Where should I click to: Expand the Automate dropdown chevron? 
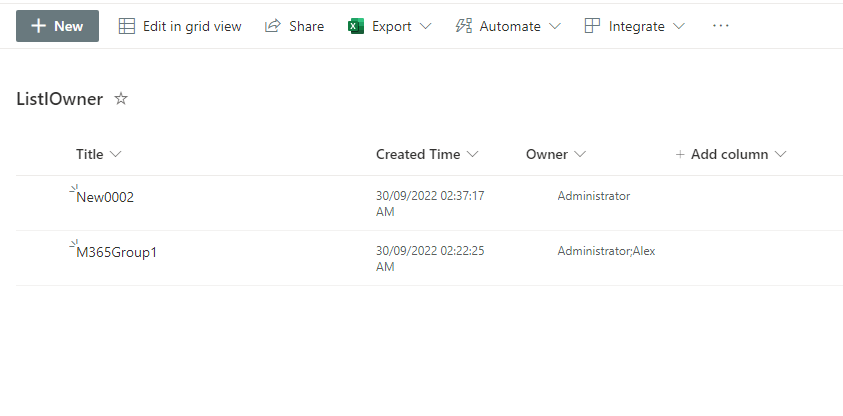[x=555, y=26]
